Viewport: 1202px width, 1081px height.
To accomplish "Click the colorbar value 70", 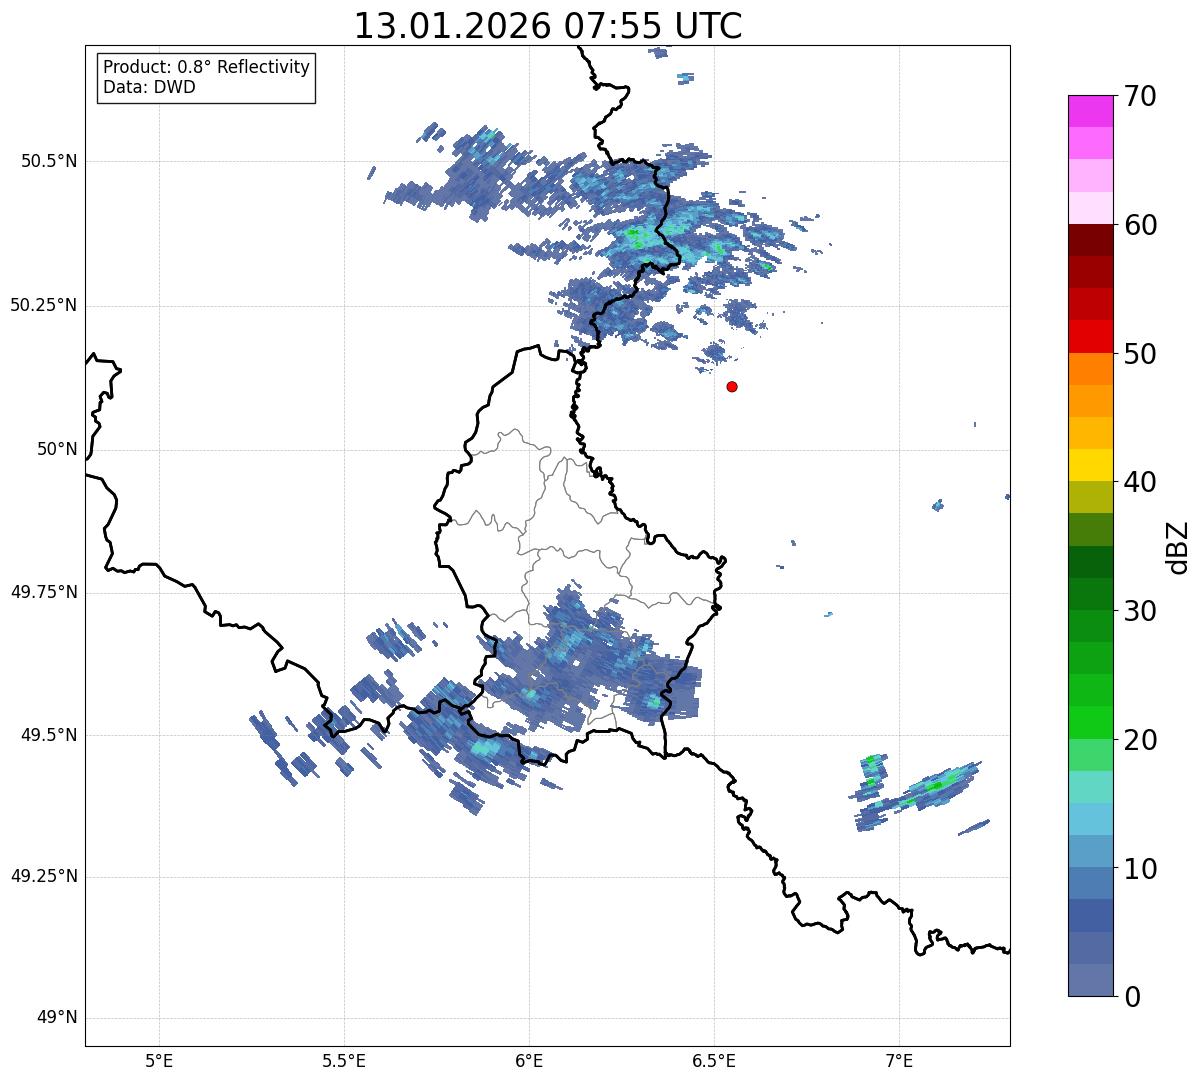I will [1139, 96].
